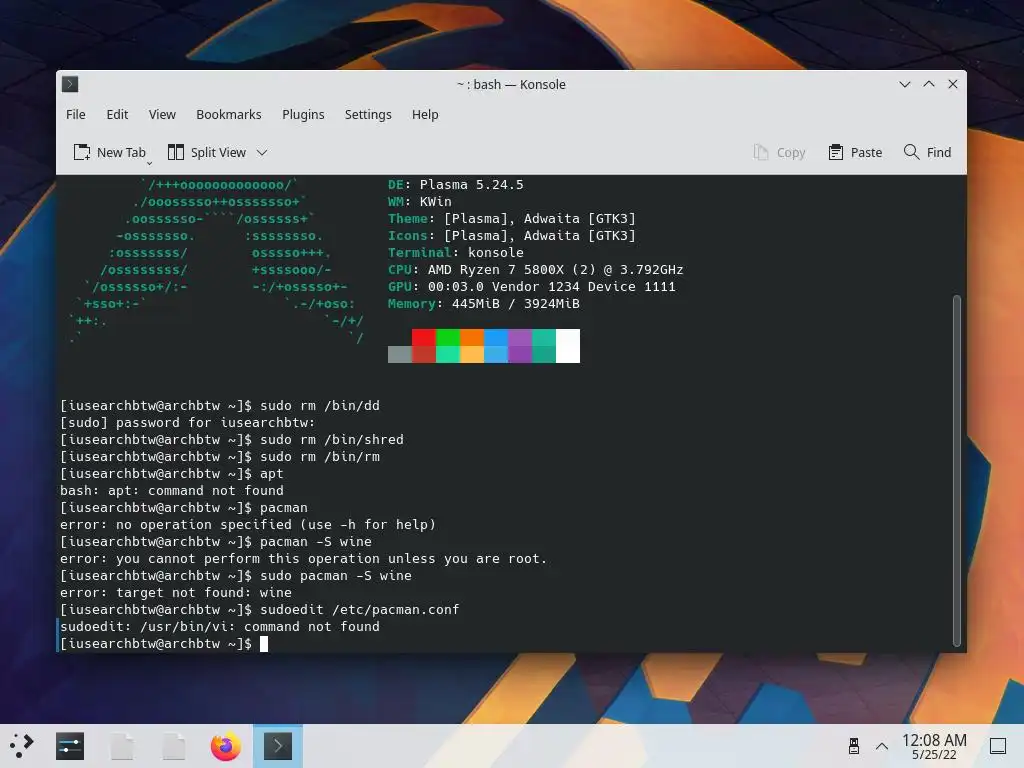Open Firefox from the taskbar
The height and width of the screenshot is (768, 1024).
(225, 746)
